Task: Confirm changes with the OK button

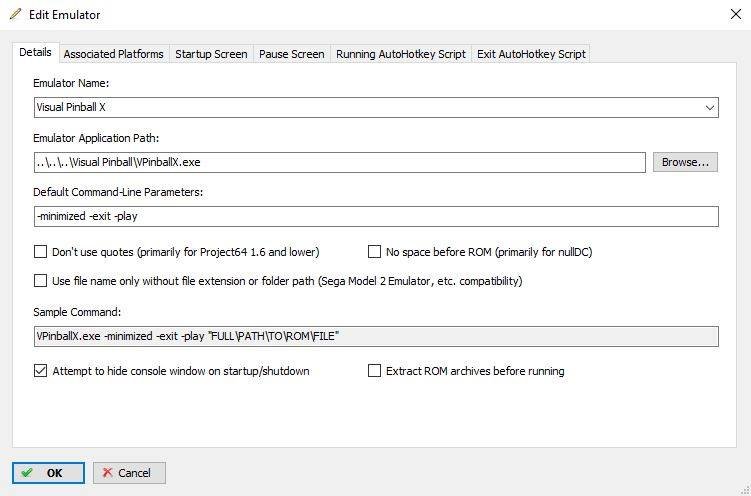Action: point(48,473)
